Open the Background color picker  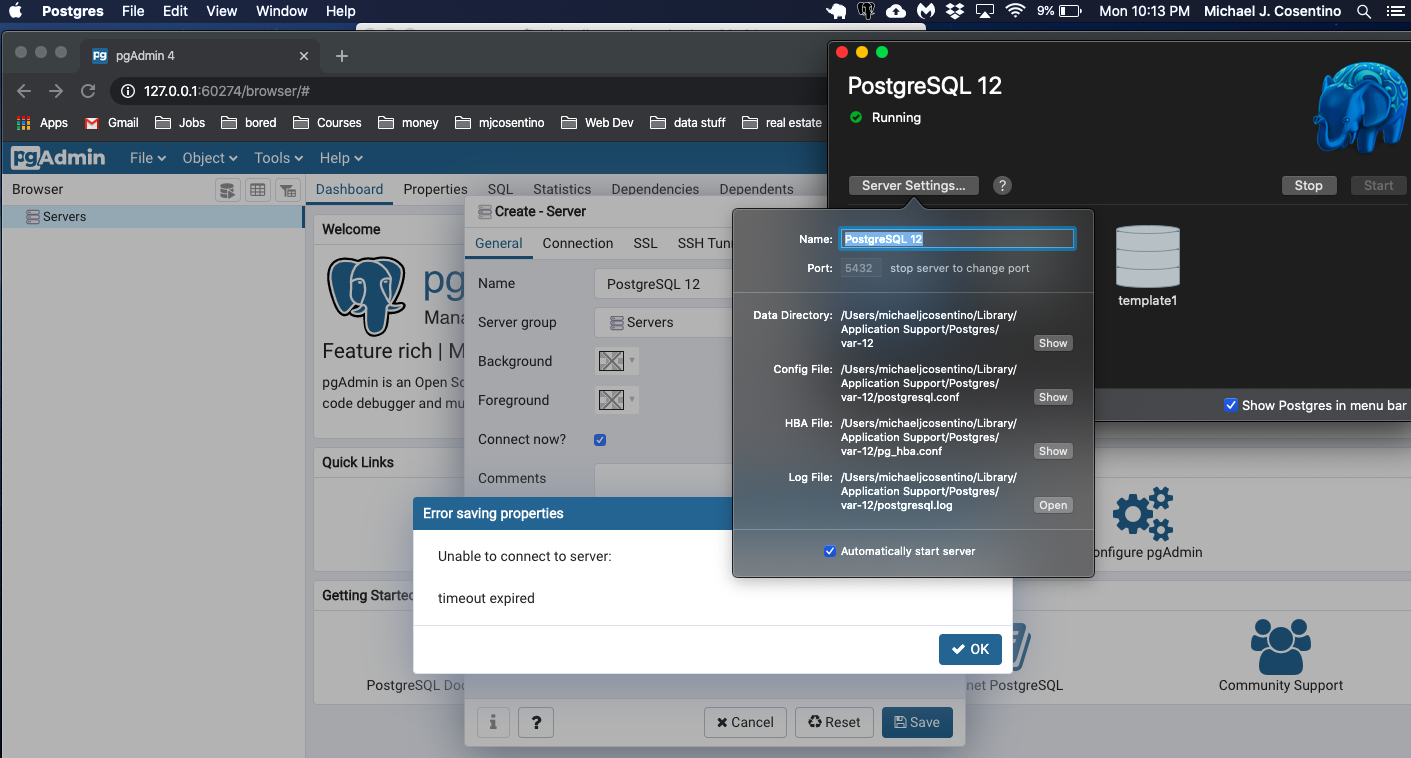point(616,361)
